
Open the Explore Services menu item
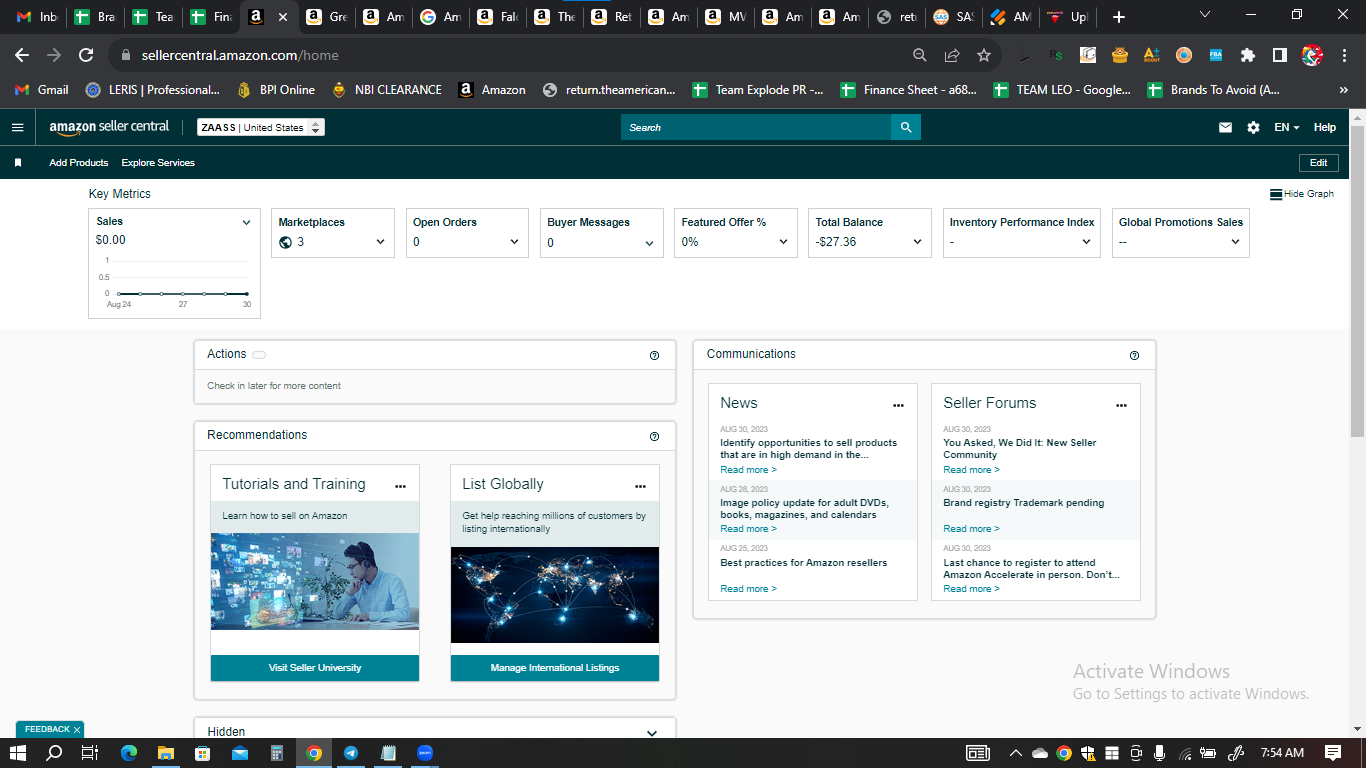coord(158,163)
